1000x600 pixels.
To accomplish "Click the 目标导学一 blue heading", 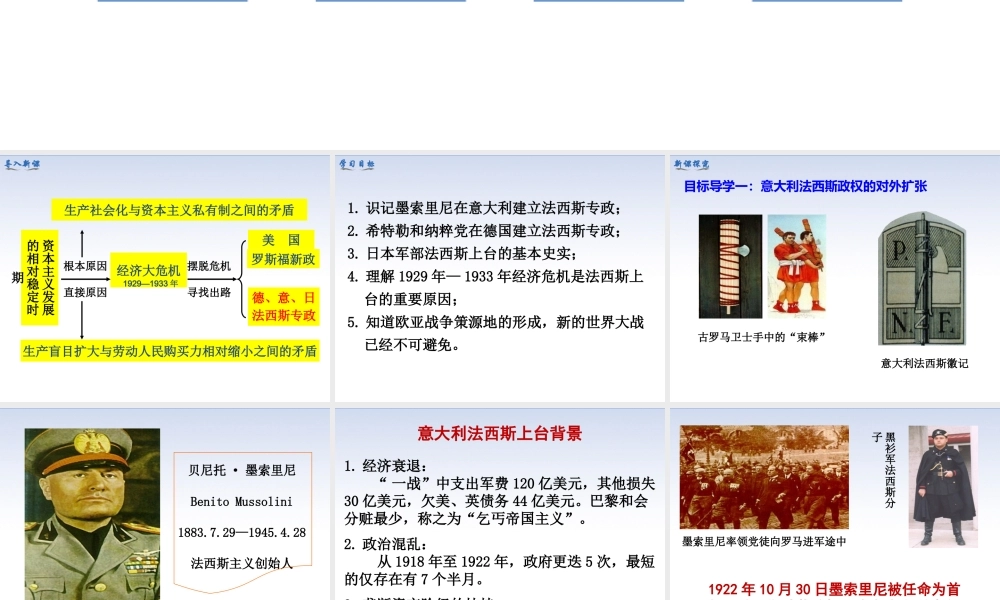I will (805, 186).
